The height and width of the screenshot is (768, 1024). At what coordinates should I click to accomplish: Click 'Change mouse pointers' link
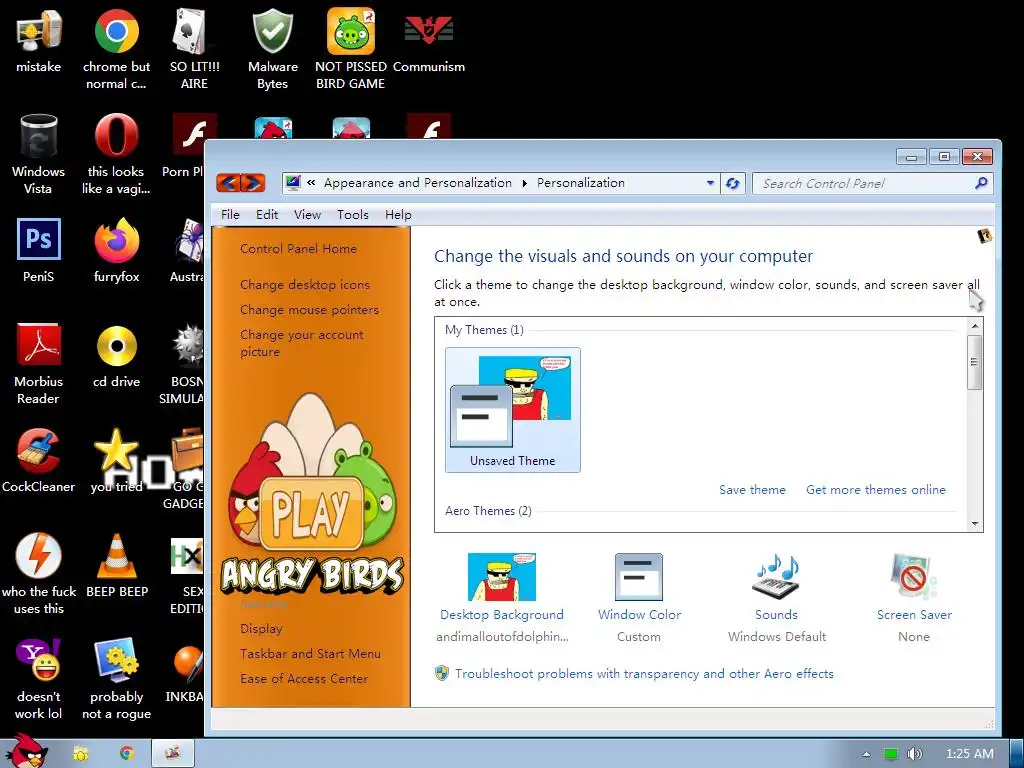pyautogui.click(x=310, y=310)
